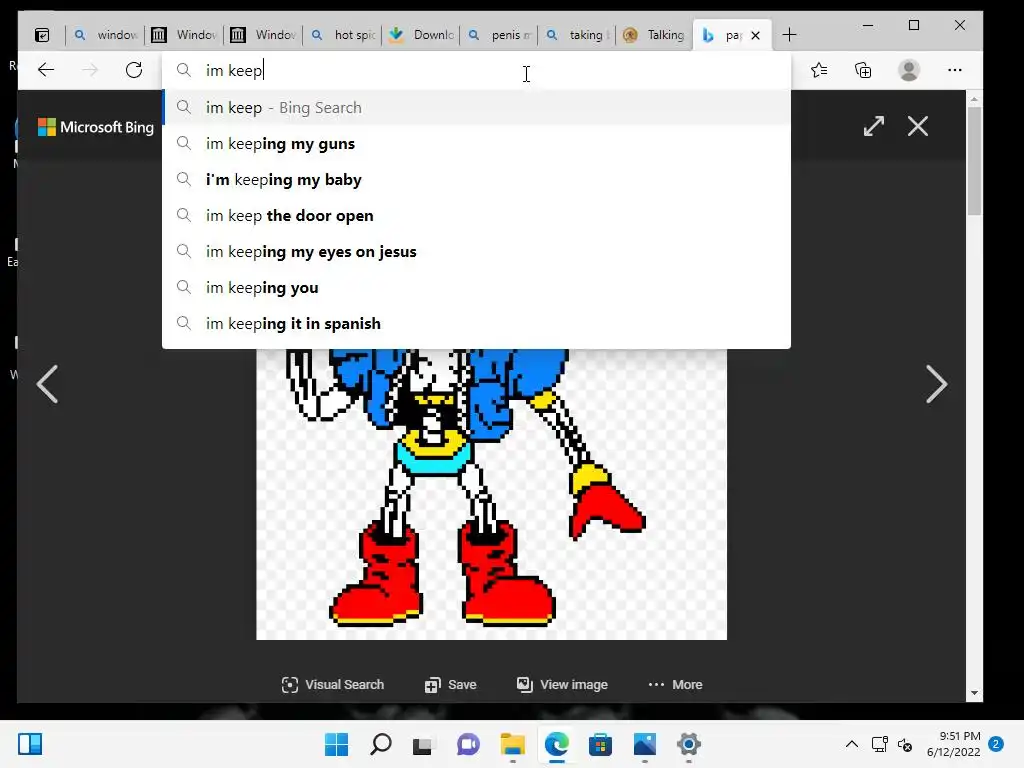Switch to the 'hot spic' tab
Screen dimensions: 1024x768
click(x=343, y=35)
